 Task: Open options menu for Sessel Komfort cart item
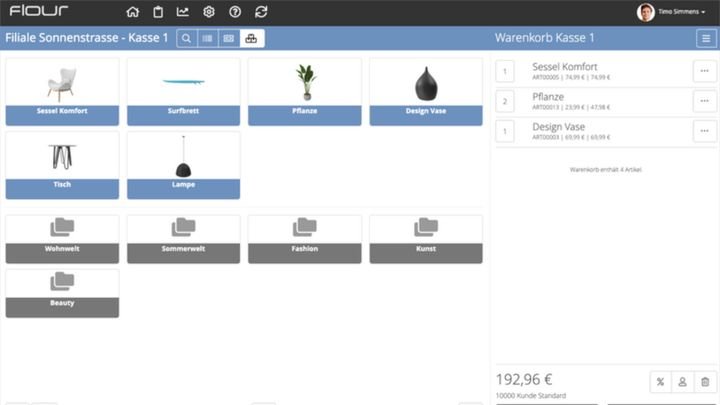coord(703,71)
